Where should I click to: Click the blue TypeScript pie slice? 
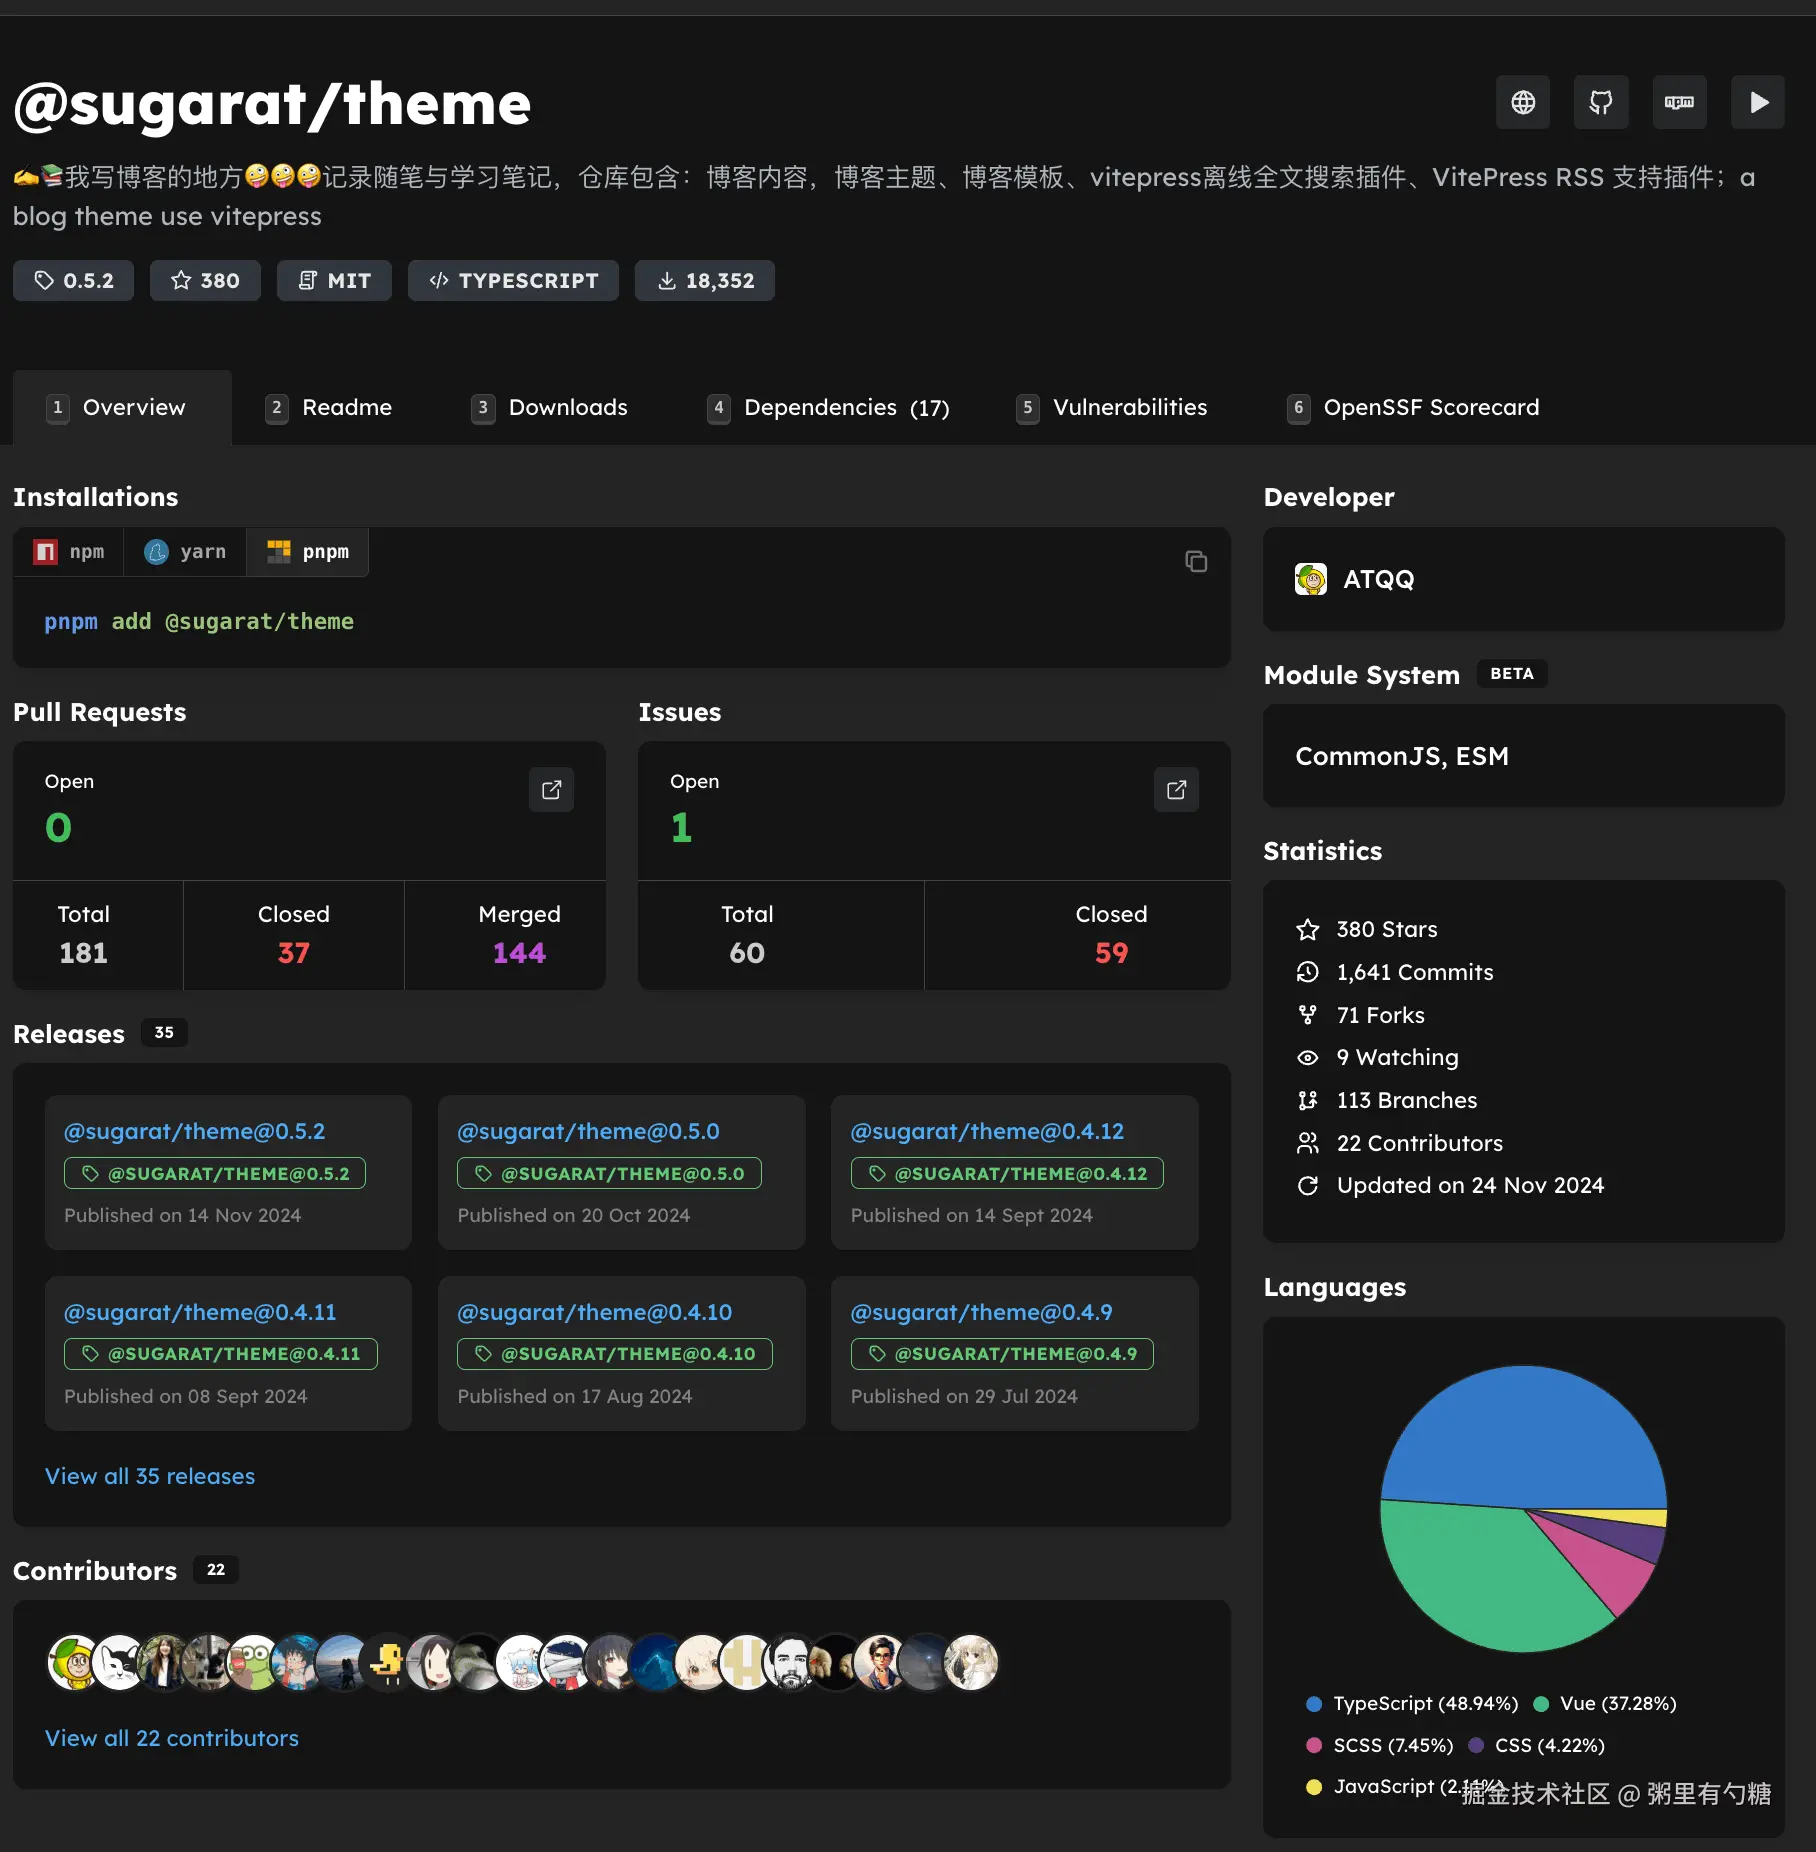click(1524, 1435)
